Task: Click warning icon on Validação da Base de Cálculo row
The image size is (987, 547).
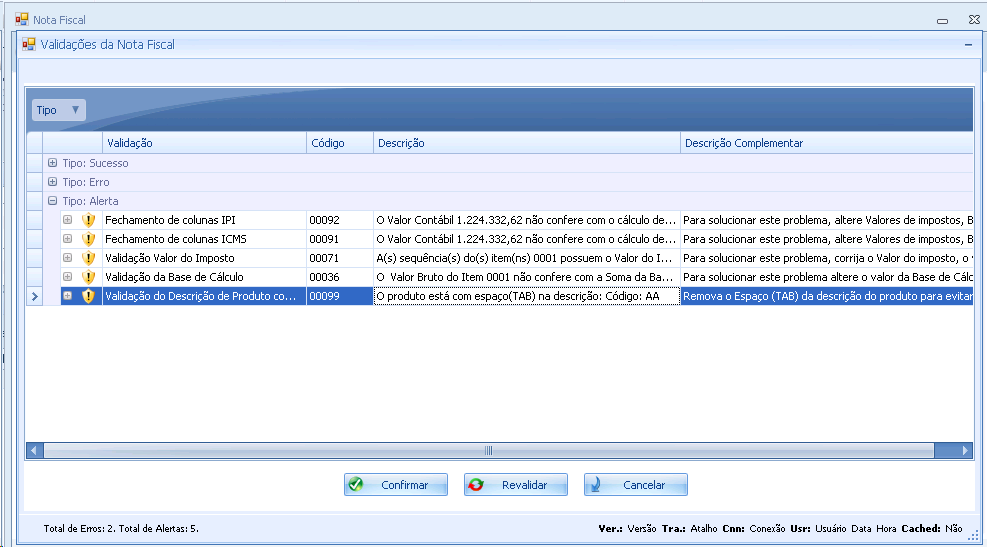Action: pos(88,277)
